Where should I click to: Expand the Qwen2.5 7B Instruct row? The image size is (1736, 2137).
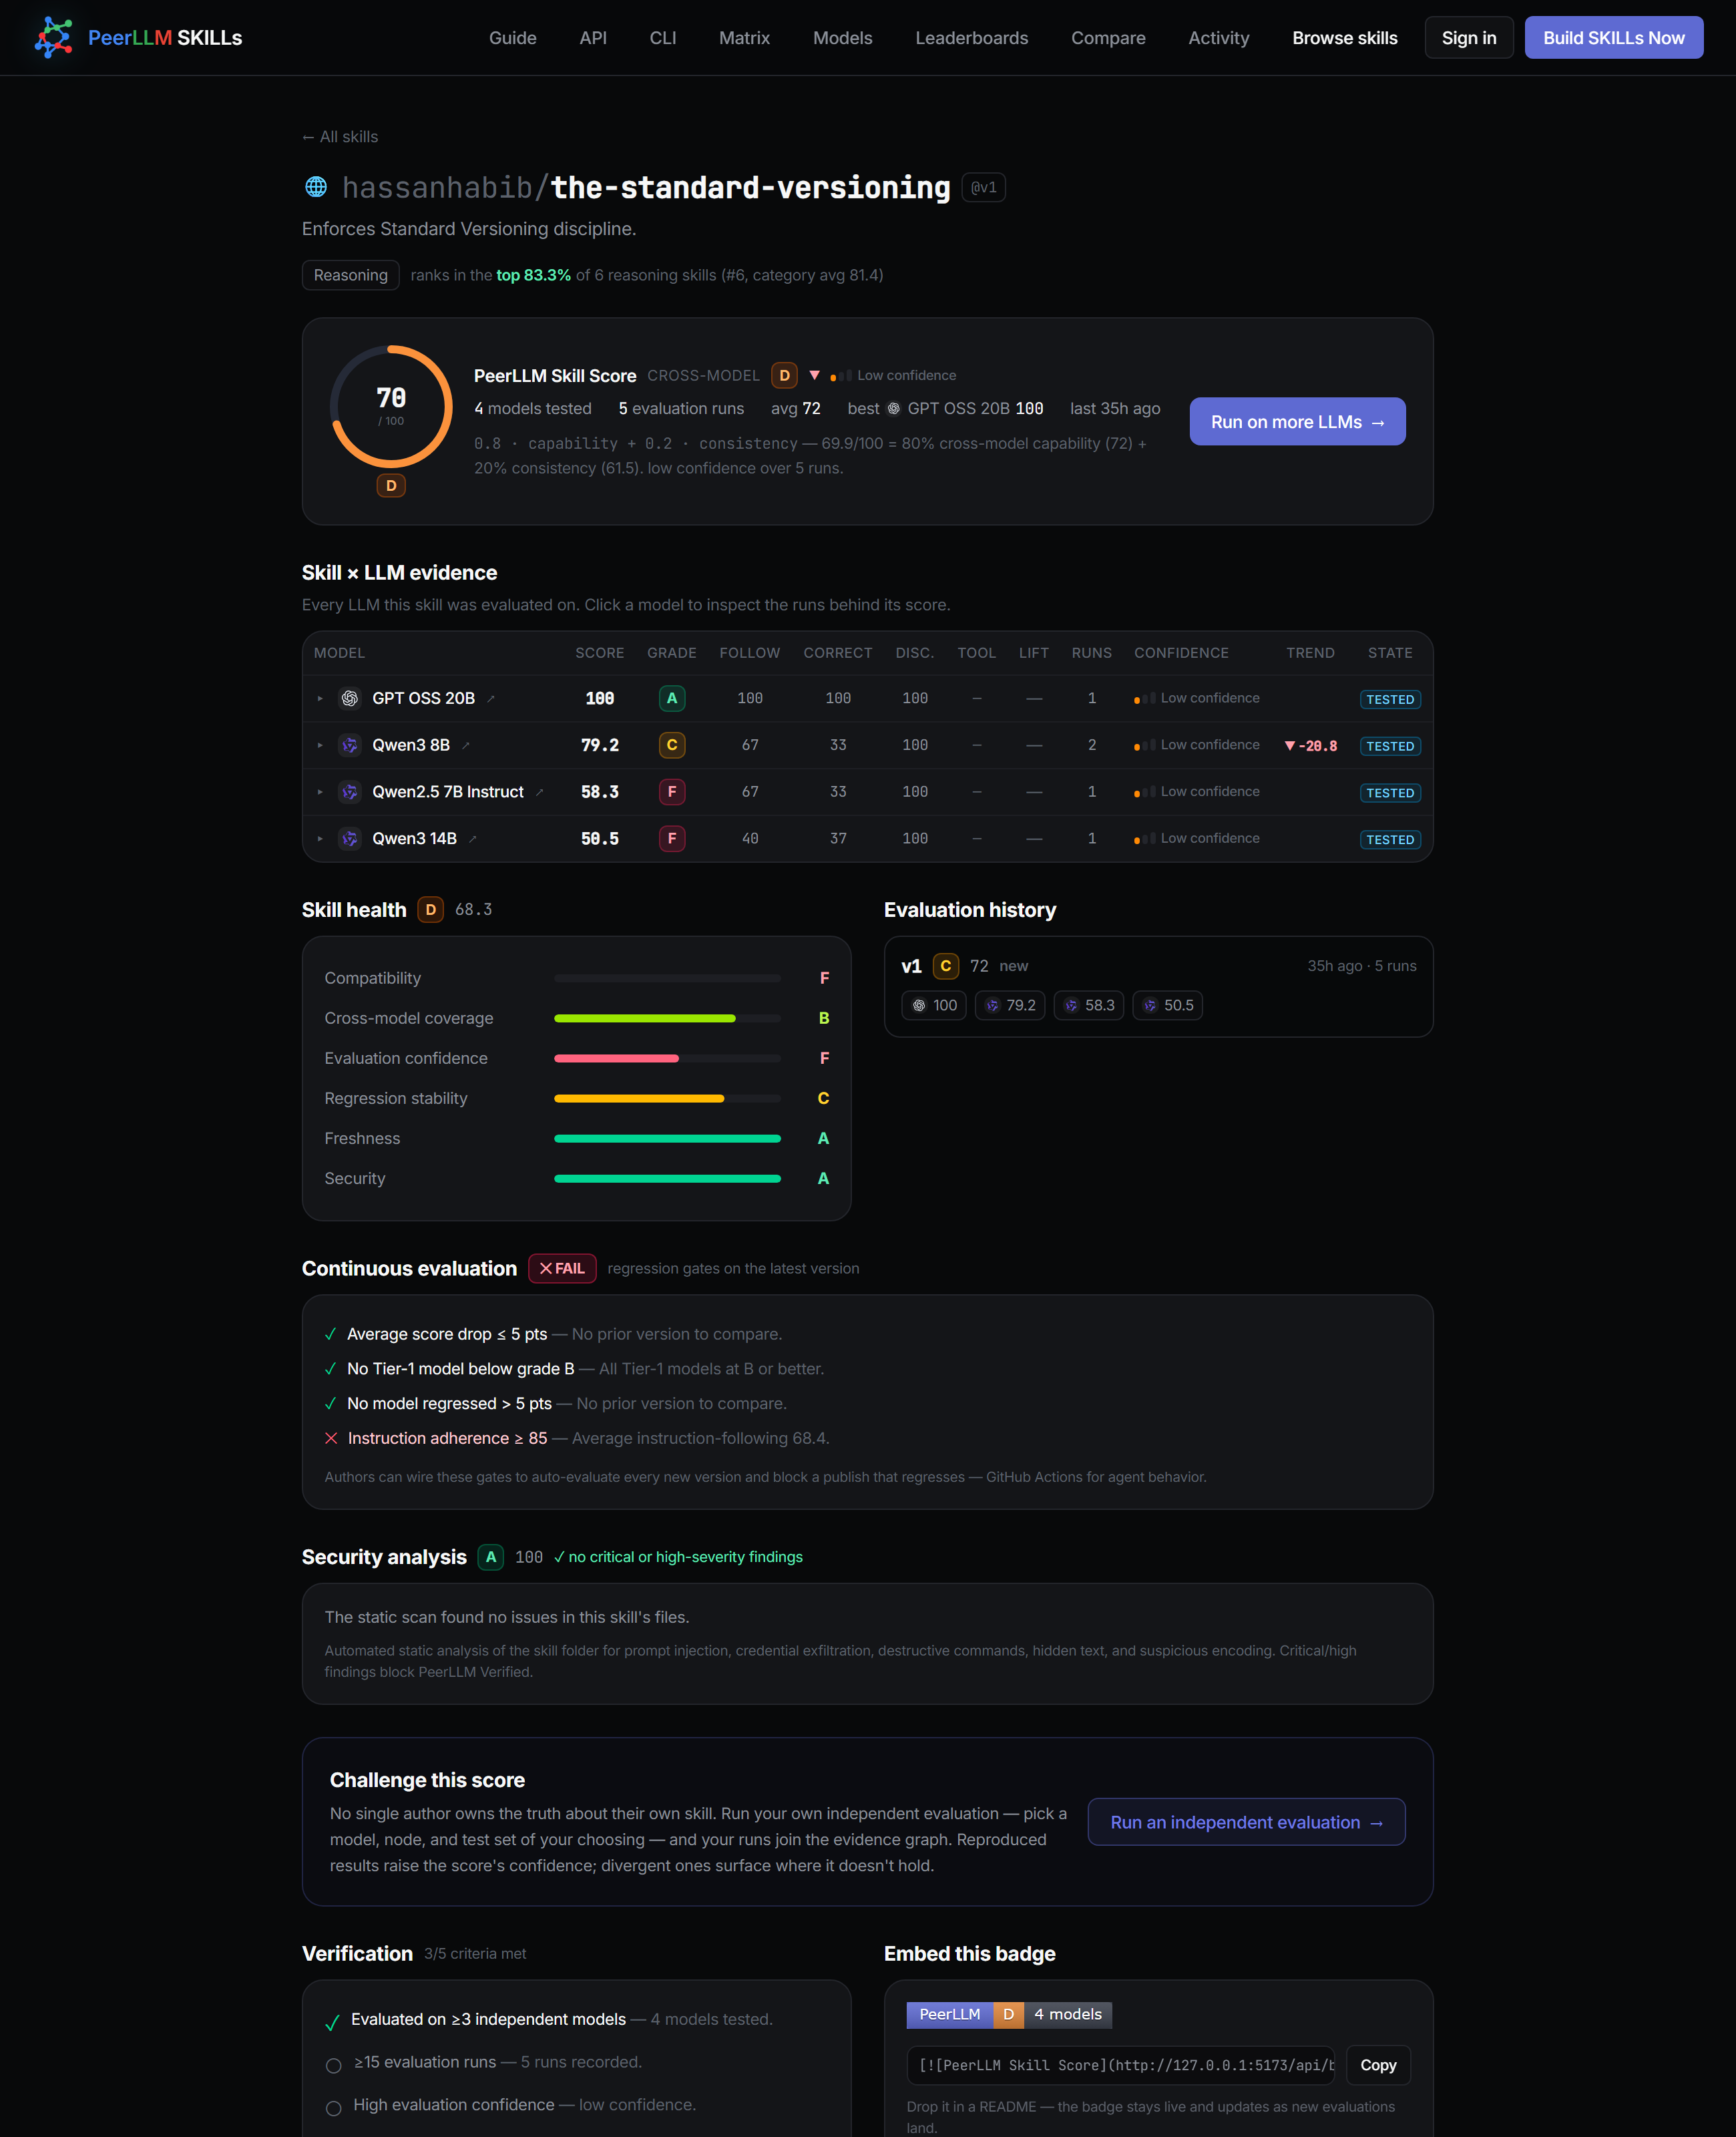click(320, 793)
